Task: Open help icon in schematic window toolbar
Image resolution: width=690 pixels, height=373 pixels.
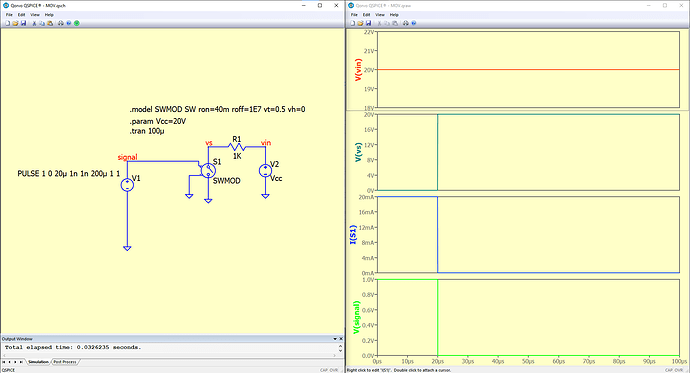Action: coord(69,23)
